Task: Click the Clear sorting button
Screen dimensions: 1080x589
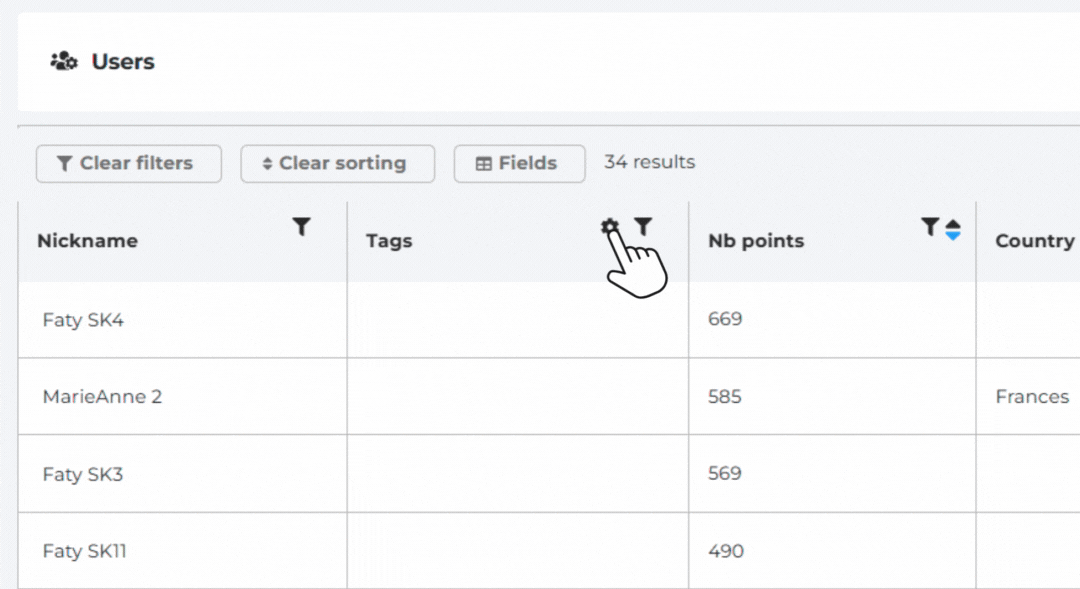Action: pos(337,163)
